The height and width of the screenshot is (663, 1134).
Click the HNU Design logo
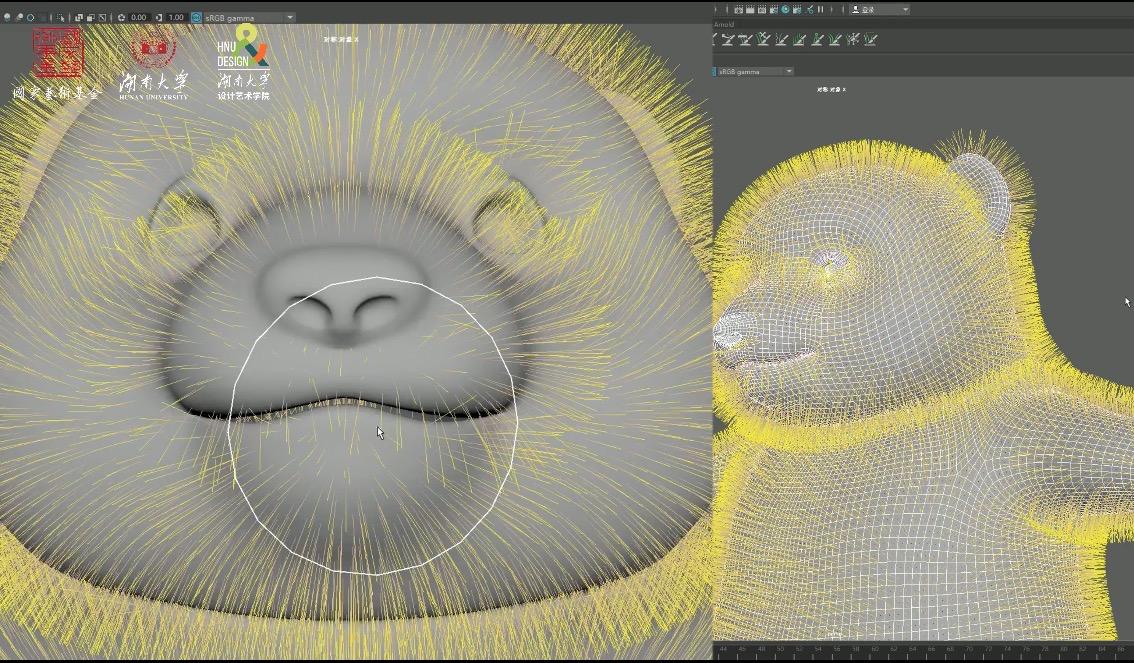pyautogui.click(x=243, y=63)
